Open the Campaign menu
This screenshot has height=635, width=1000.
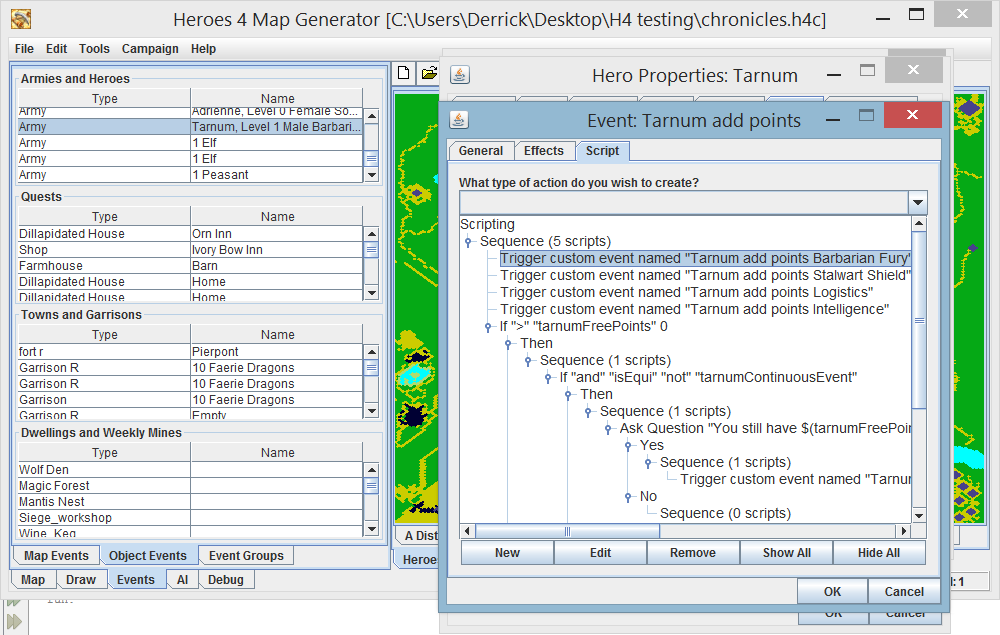150,48
